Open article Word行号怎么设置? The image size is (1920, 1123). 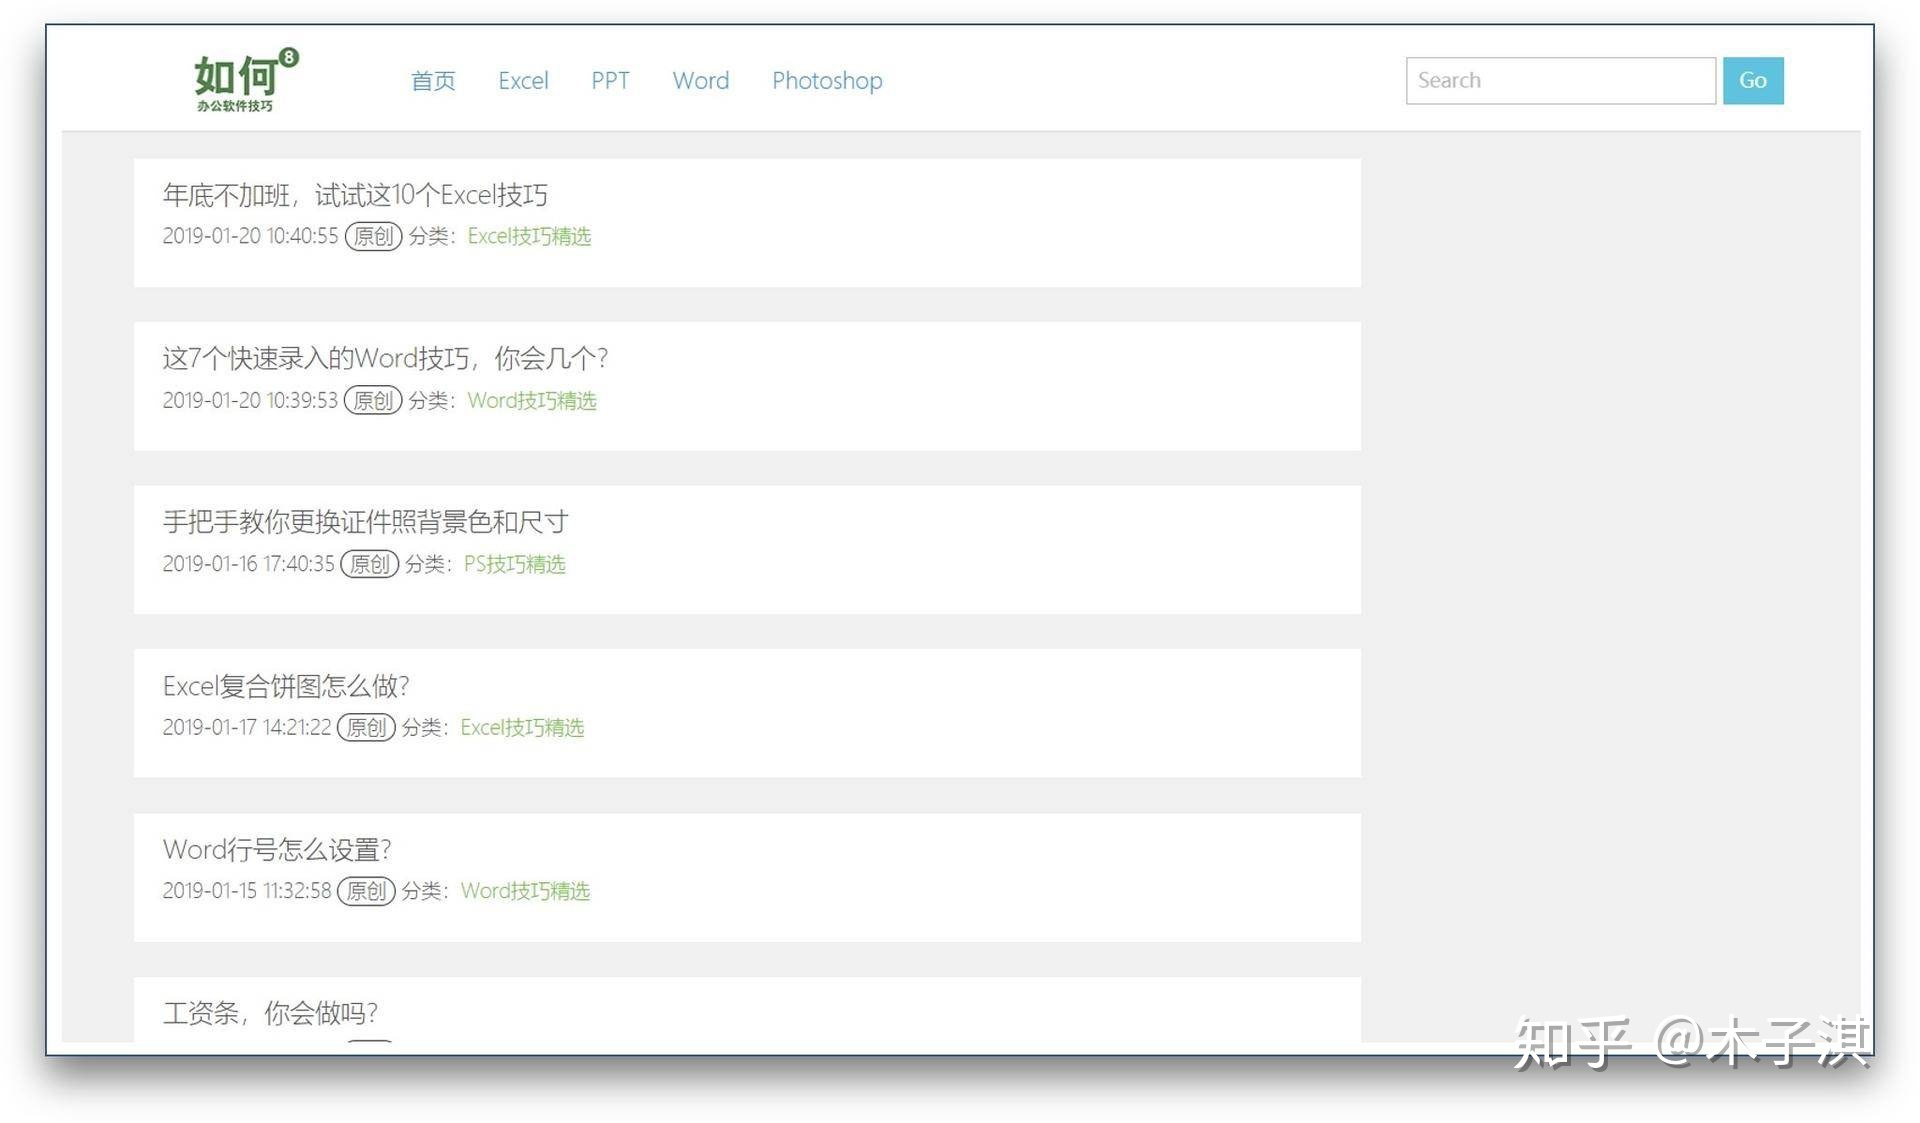pos(277,850)
